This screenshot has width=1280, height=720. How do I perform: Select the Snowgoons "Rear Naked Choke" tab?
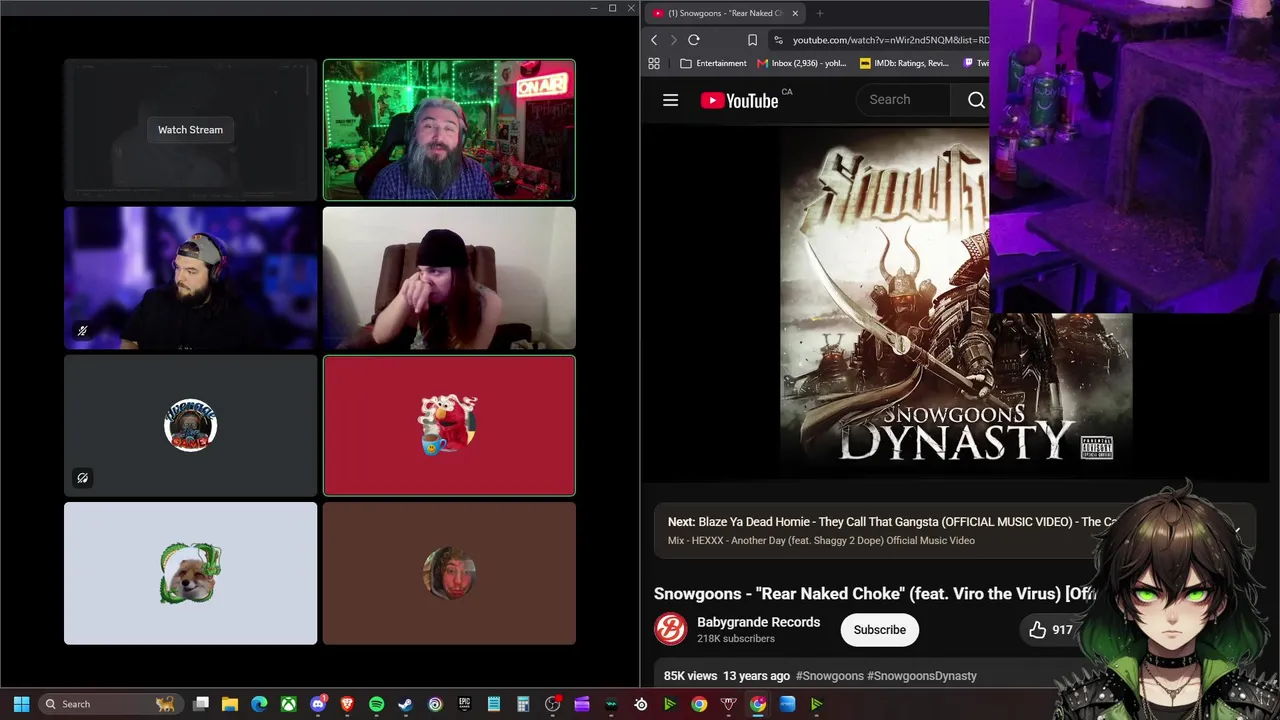point(725,13)
